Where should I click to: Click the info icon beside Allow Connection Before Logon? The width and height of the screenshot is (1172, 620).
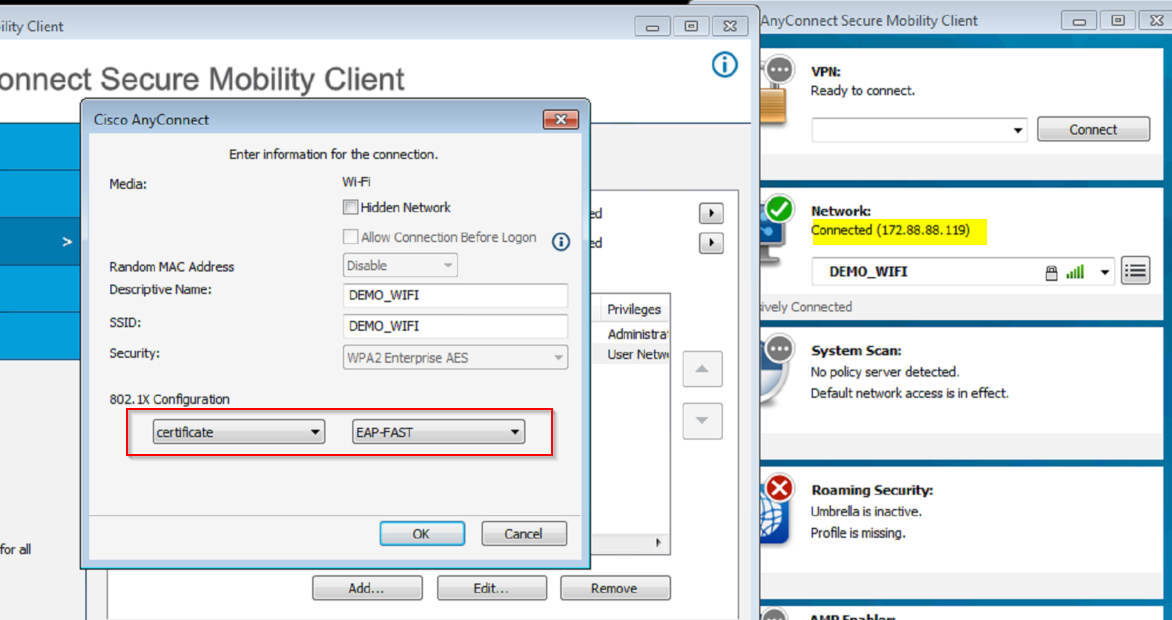[561, 242]
